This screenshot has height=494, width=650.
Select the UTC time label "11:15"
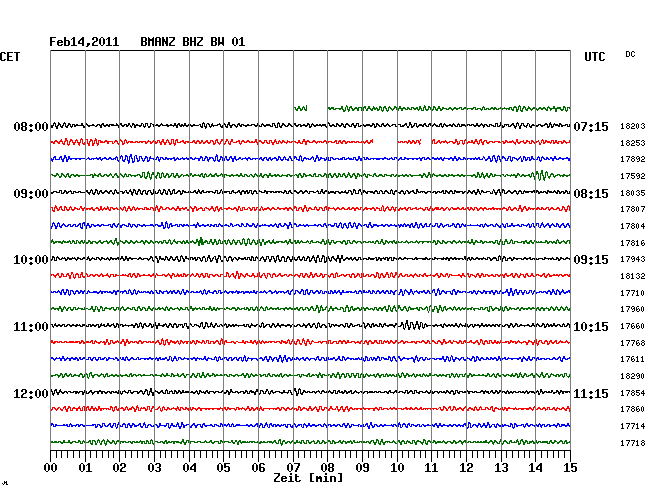pos(591,393)
